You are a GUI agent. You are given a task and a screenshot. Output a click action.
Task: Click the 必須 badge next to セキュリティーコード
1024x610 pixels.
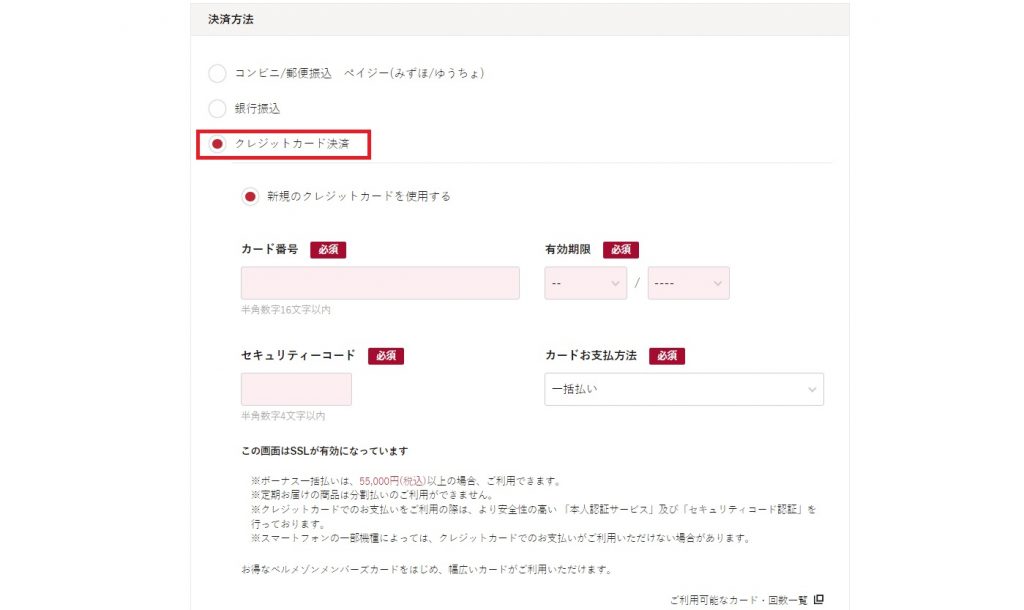[x=386, y=356]
